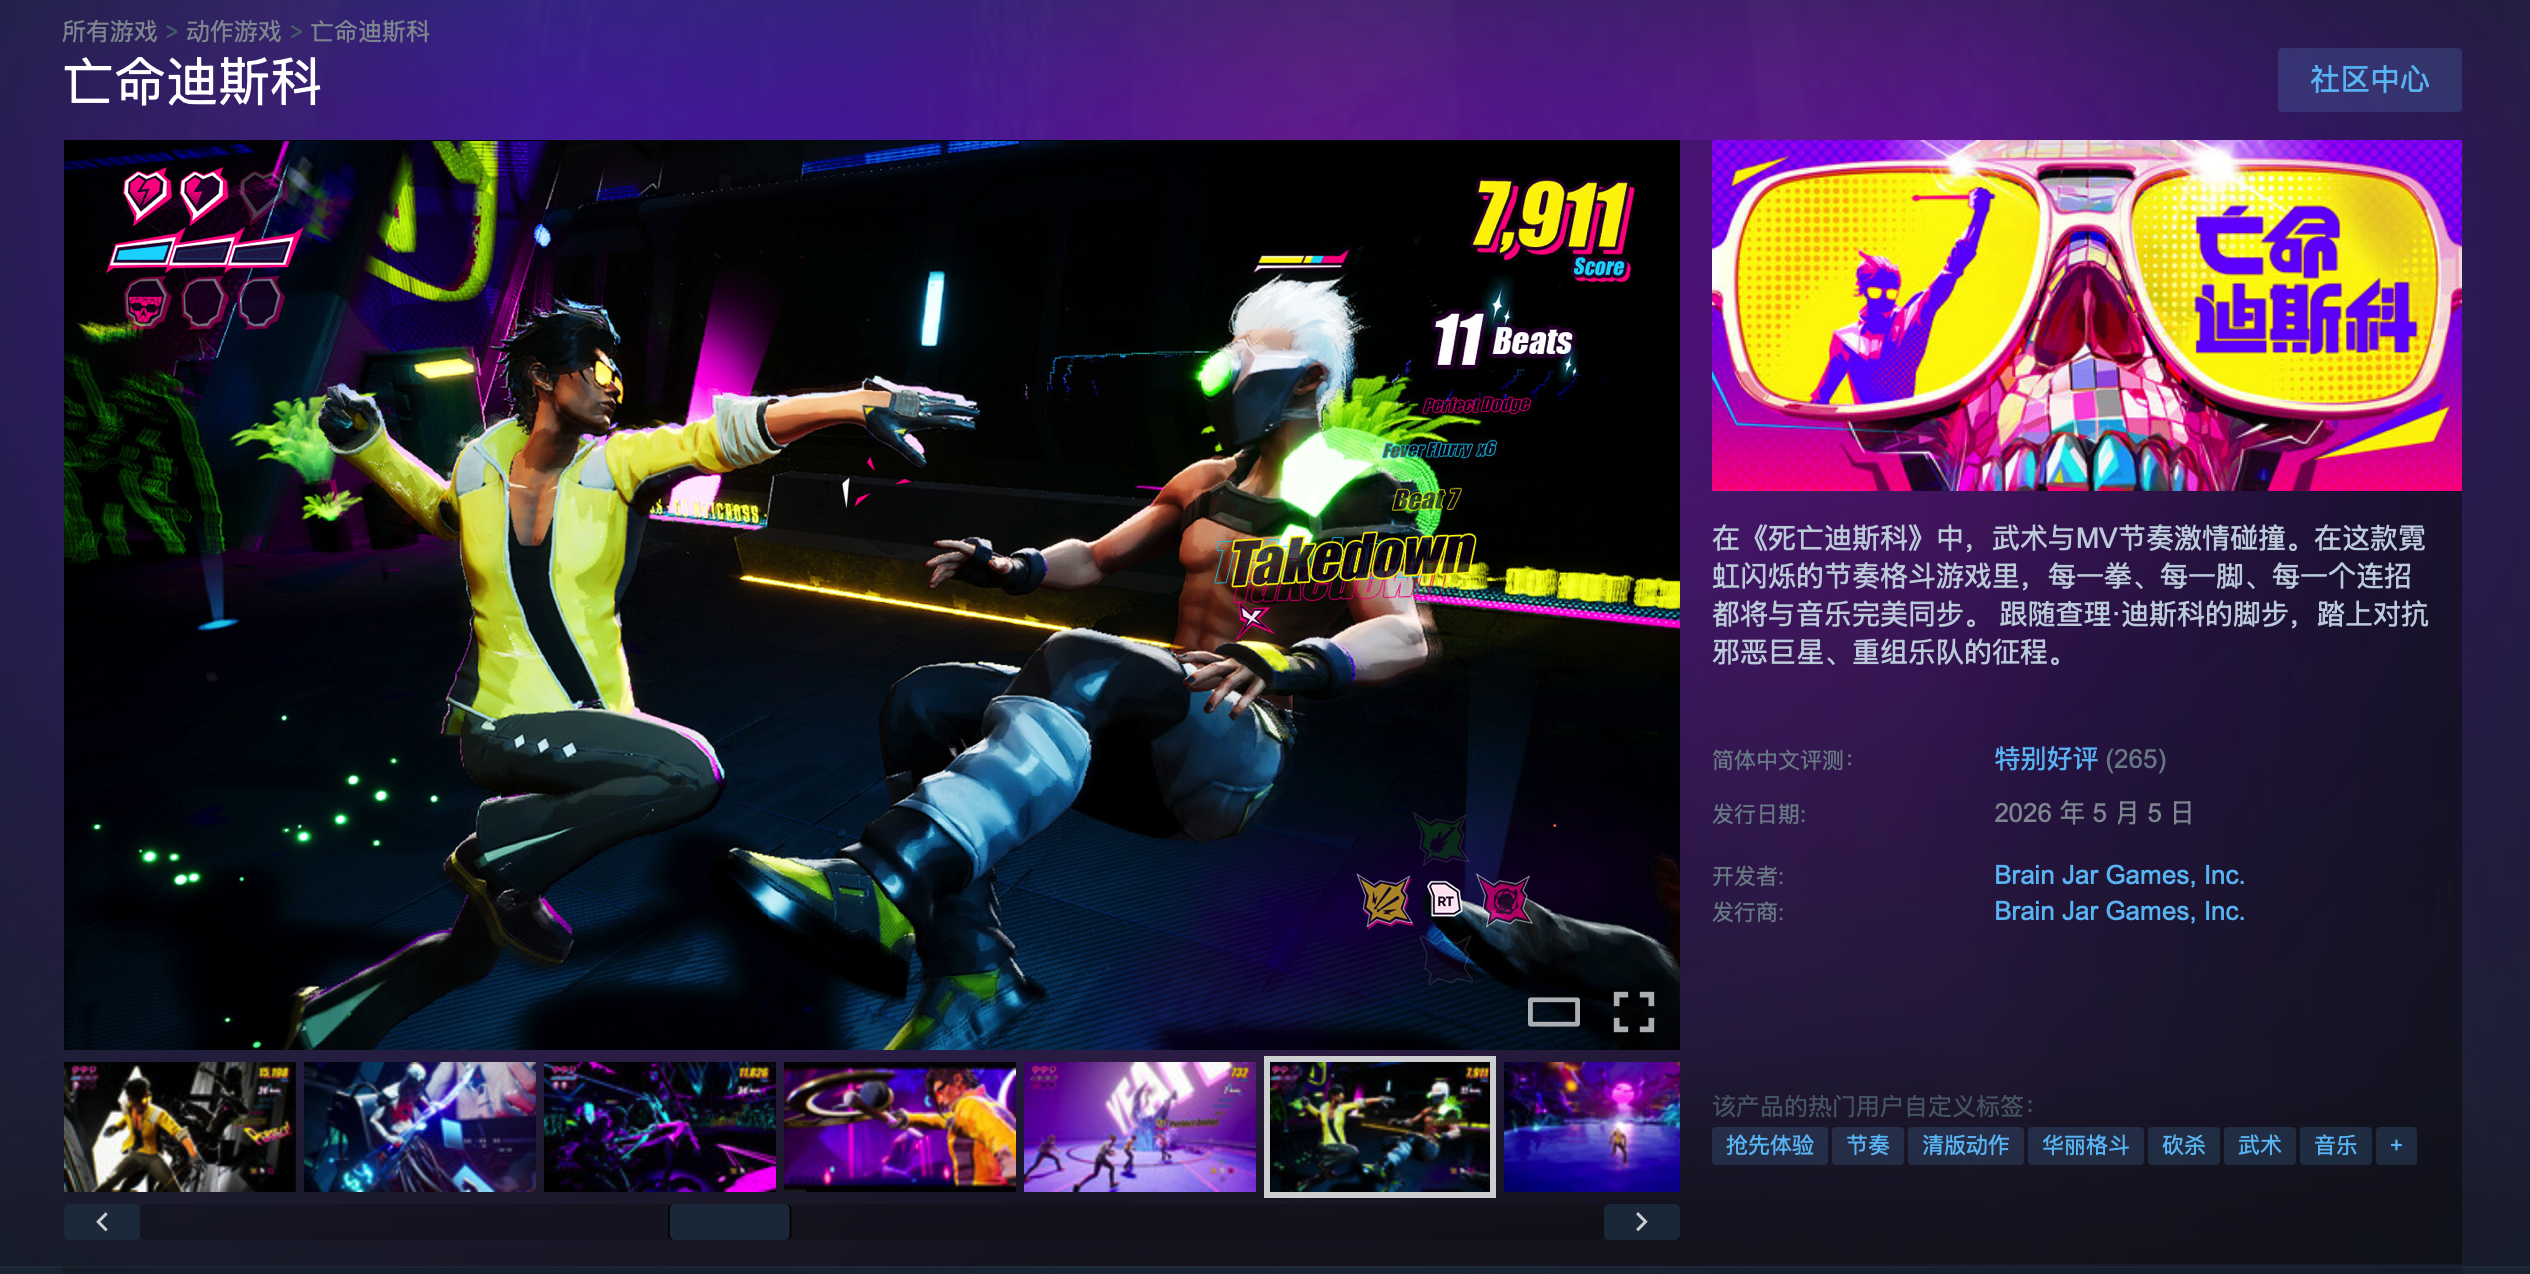This screenshot has height=1274, width=2530.
Task: View the second thumbnail with the blue guitar fight
Action: [x=420, y=1127]
